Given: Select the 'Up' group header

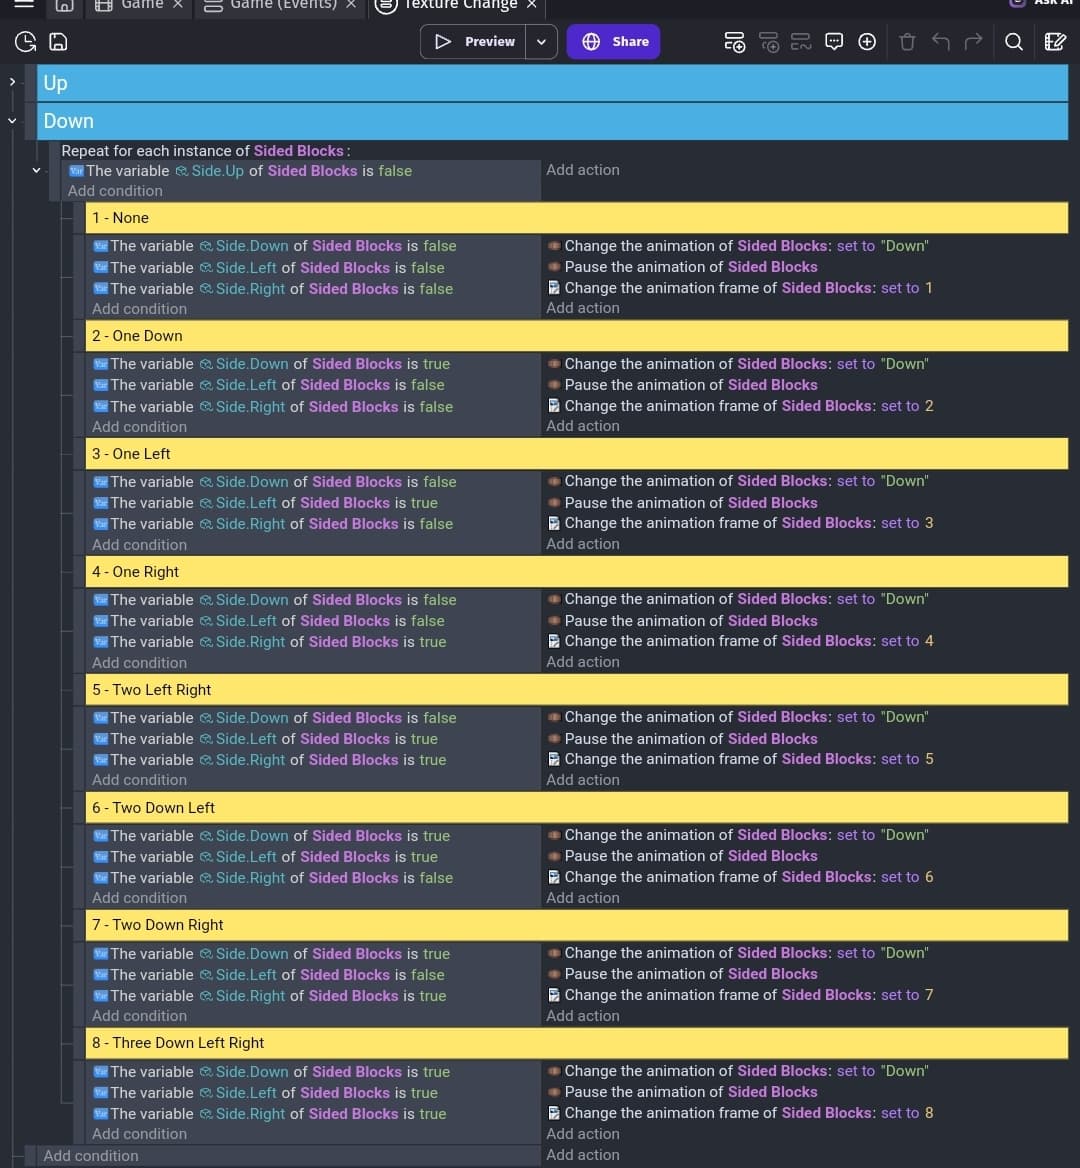Looking at the screenshot, I should pyautogui.click(x=552, y=83).
